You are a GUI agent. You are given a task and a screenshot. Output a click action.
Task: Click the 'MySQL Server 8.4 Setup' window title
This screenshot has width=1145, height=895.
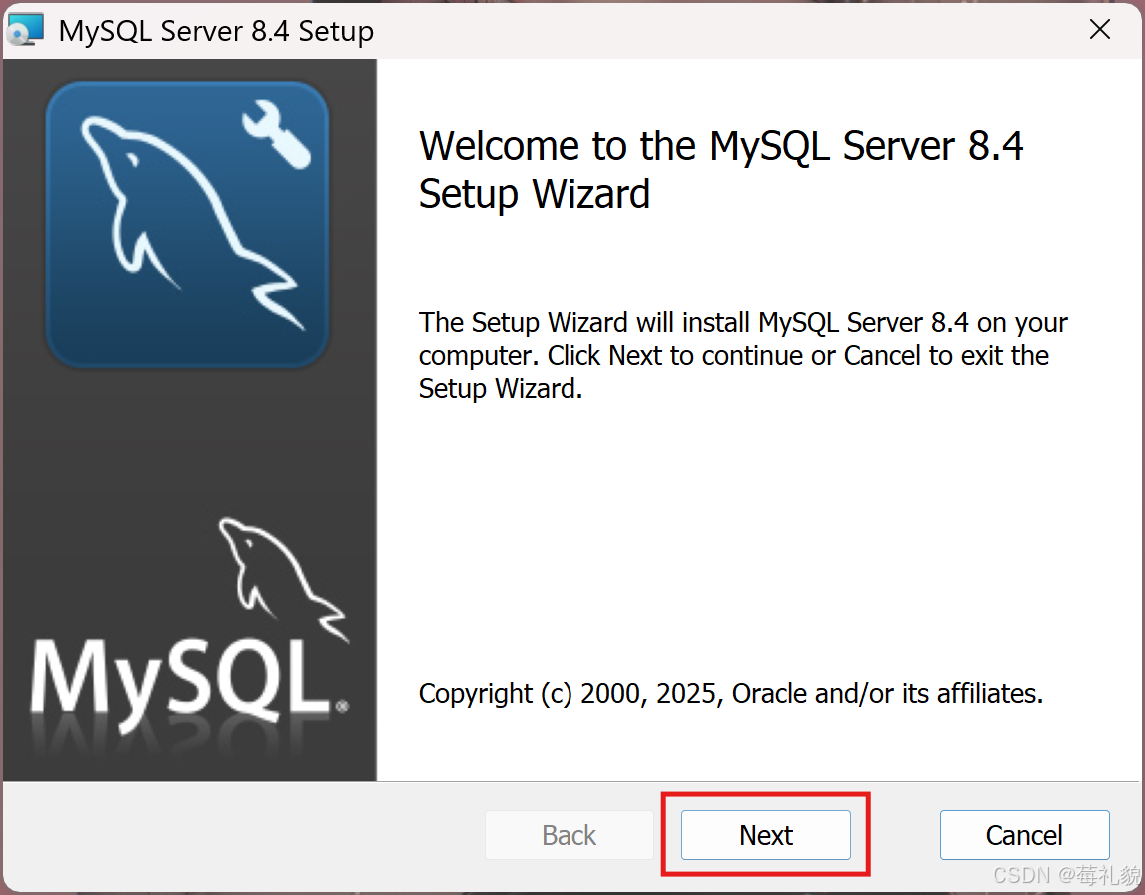pyautogui.click(x=216, y=31)
